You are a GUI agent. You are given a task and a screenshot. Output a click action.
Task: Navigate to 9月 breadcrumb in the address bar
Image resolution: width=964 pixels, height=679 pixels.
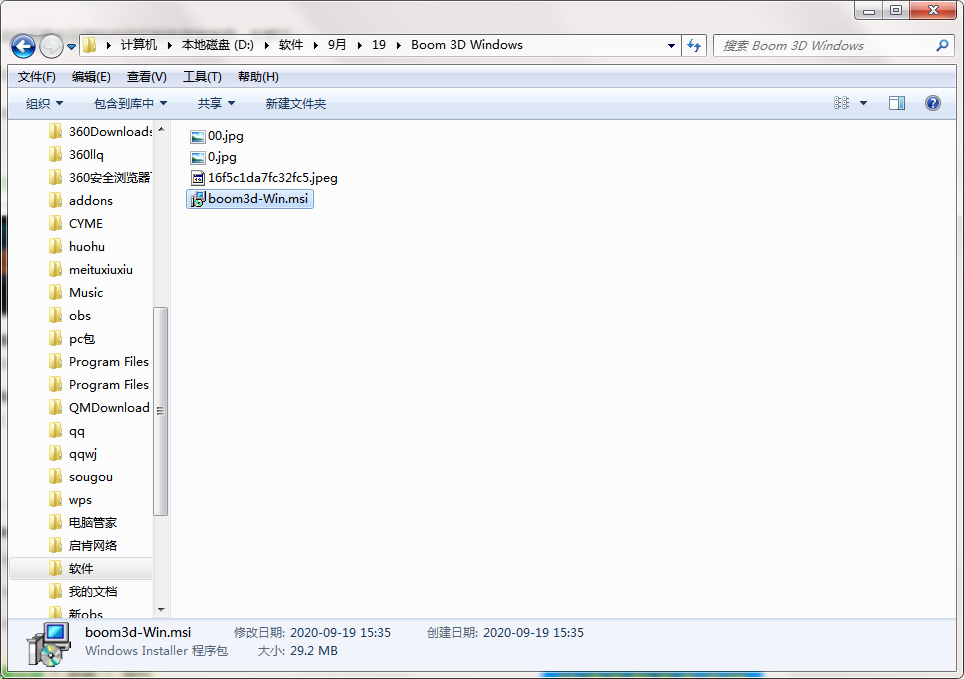click(x=337, y=45)
